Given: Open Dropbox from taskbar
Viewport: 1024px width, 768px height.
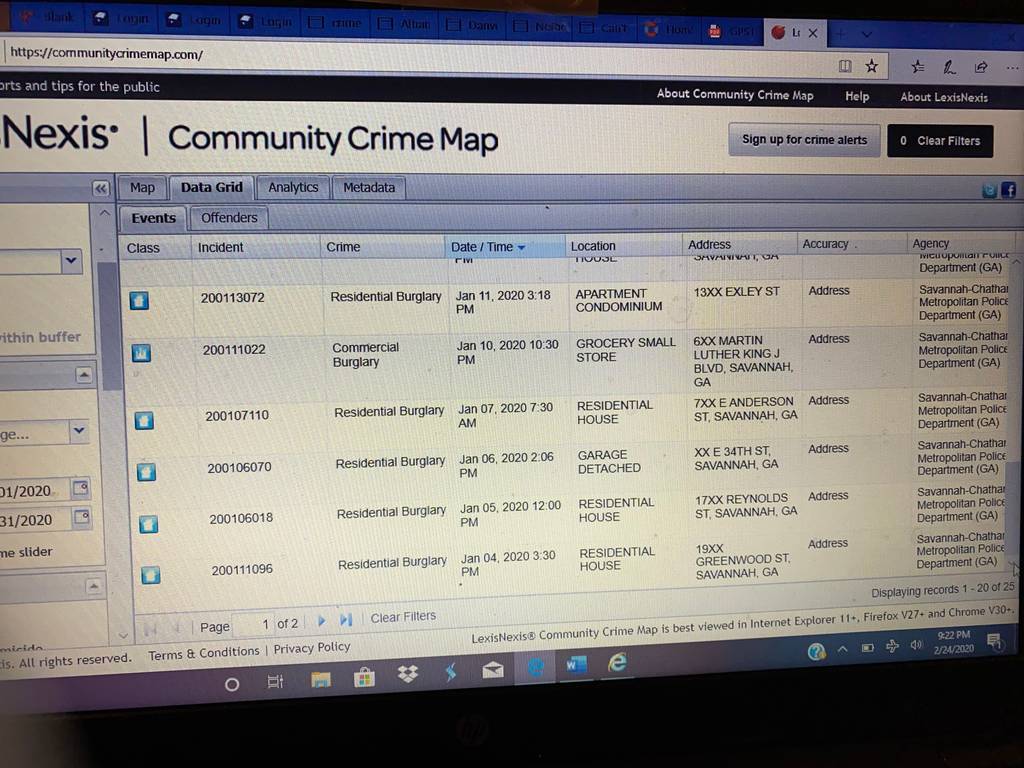Looking at the screenshot, I should [408, 673].
